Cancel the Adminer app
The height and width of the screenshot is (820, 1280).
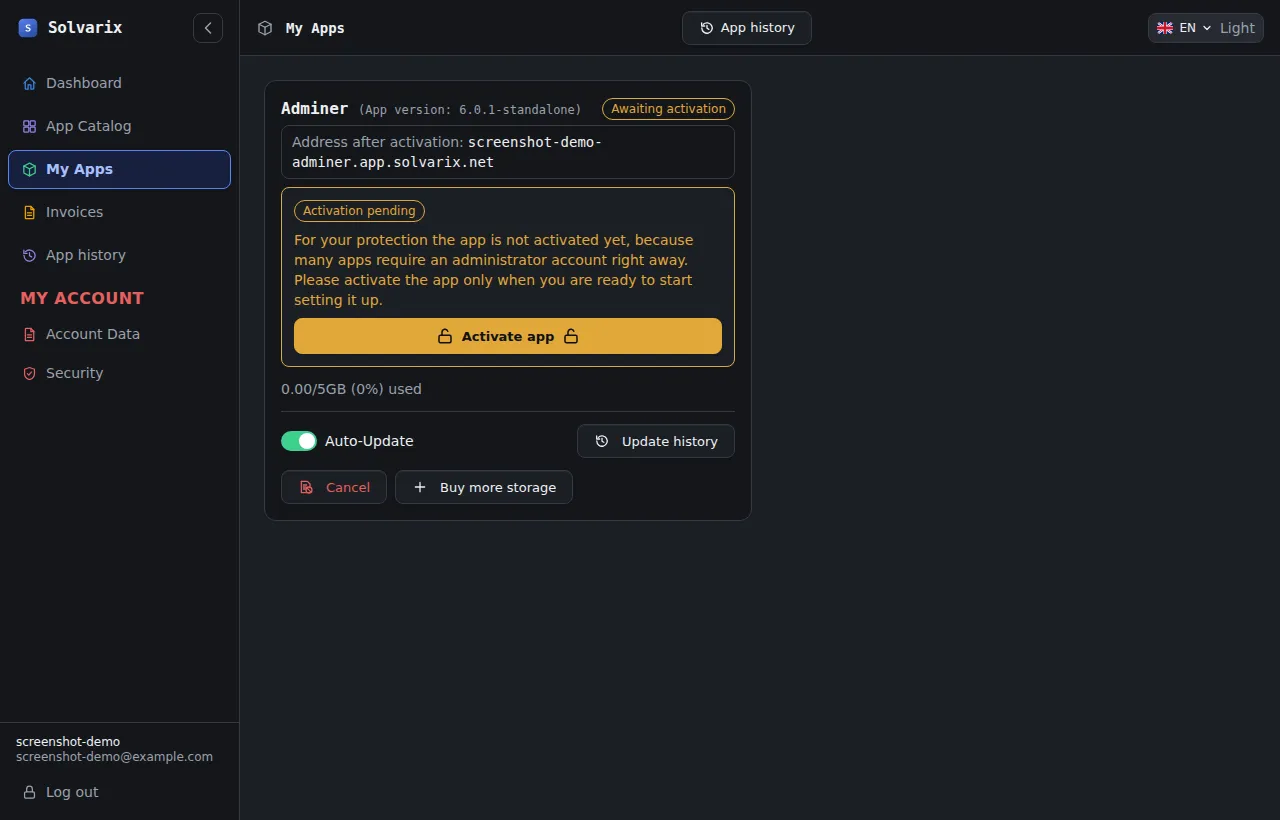[334, 487]
